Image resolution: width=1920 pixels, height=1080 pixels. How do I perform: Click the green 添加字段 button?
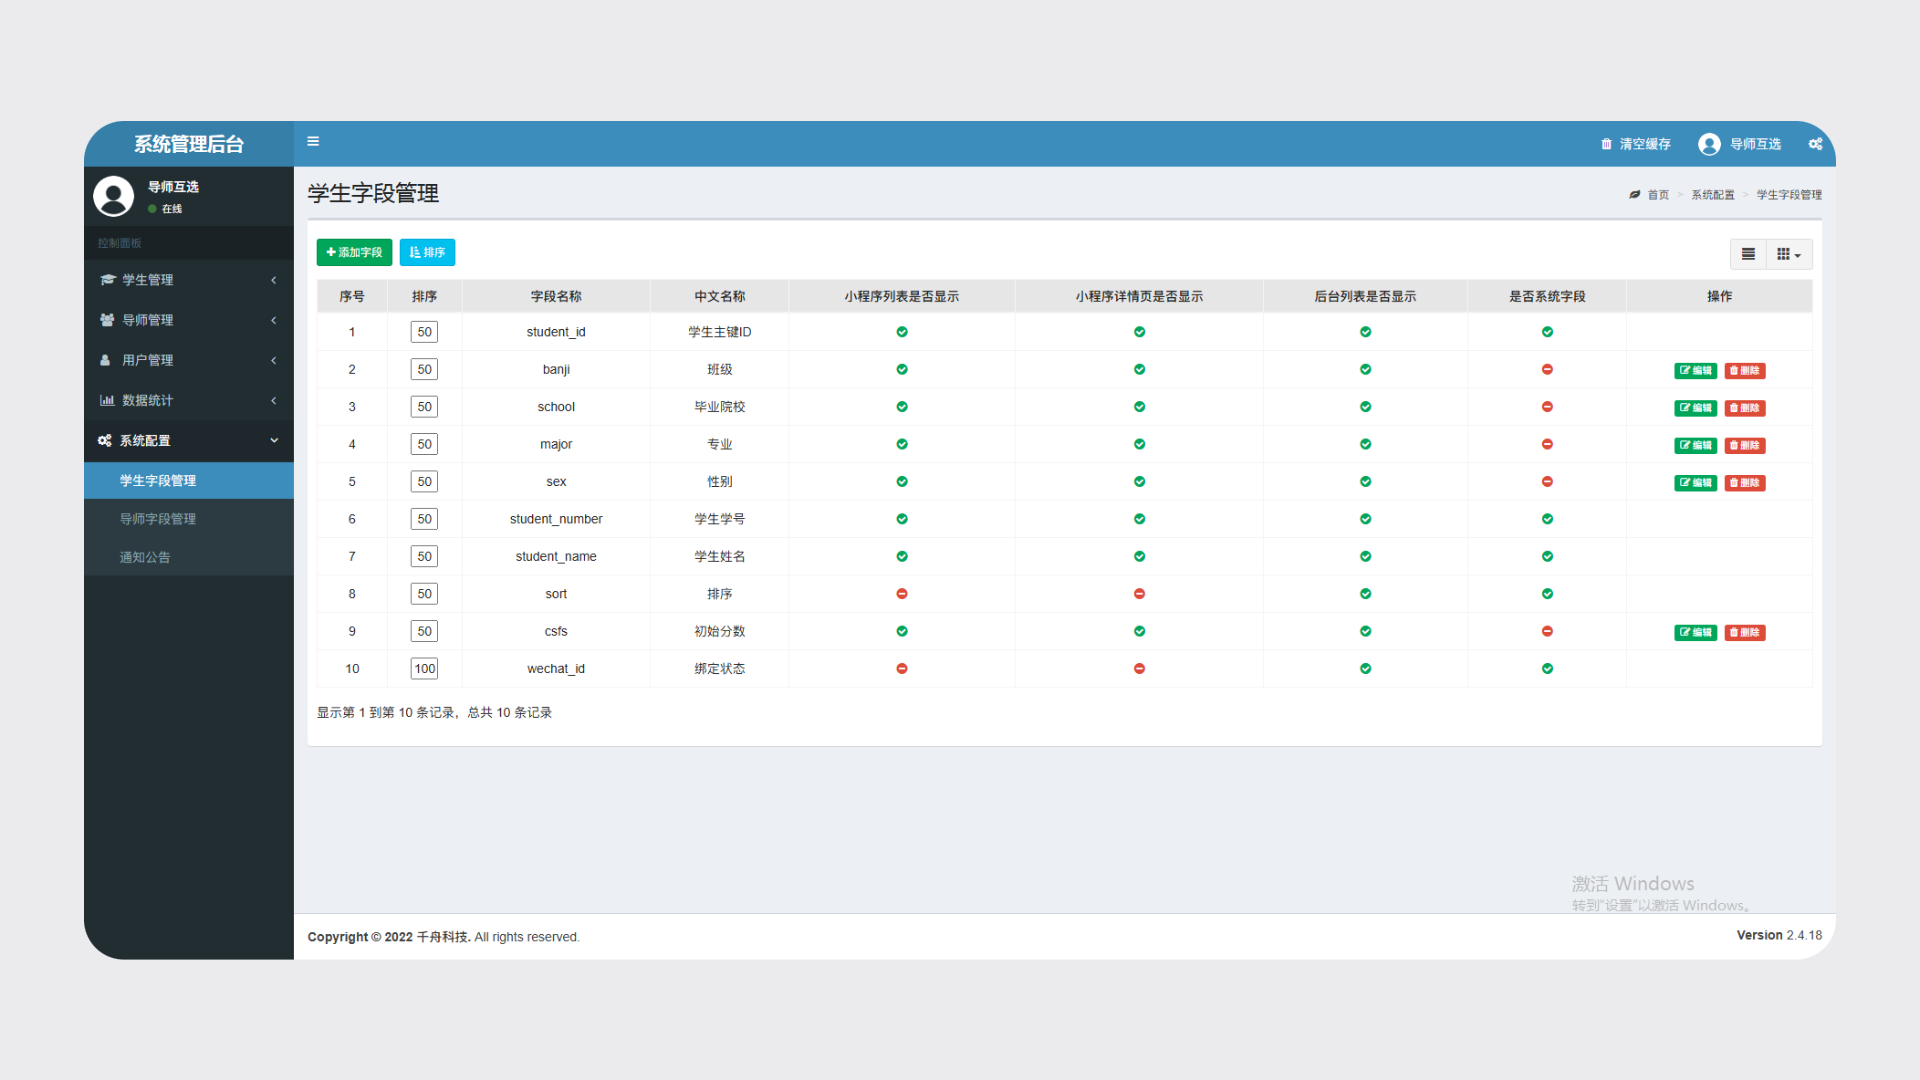point(354,252)
